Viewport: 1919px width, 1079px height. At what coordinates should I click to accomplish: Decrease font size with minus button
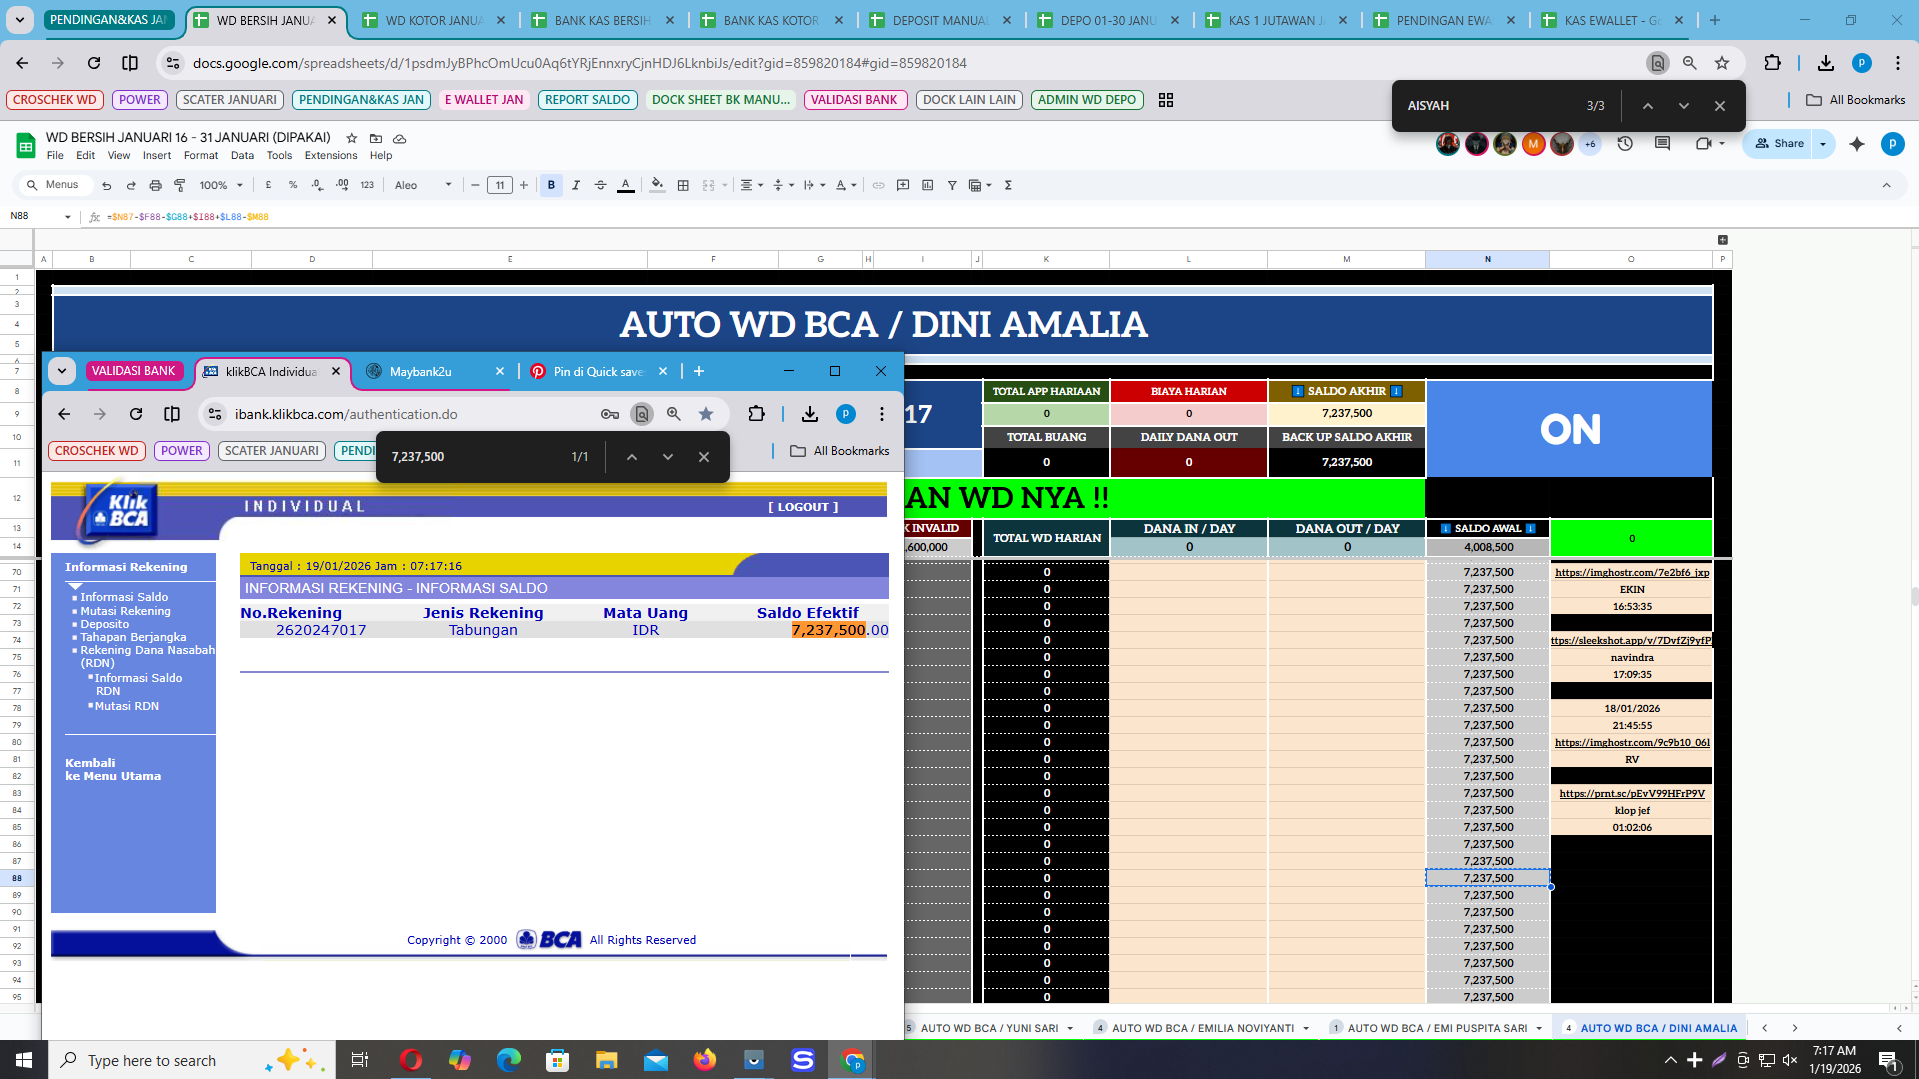pyautogui.click(x=475, y=185)
